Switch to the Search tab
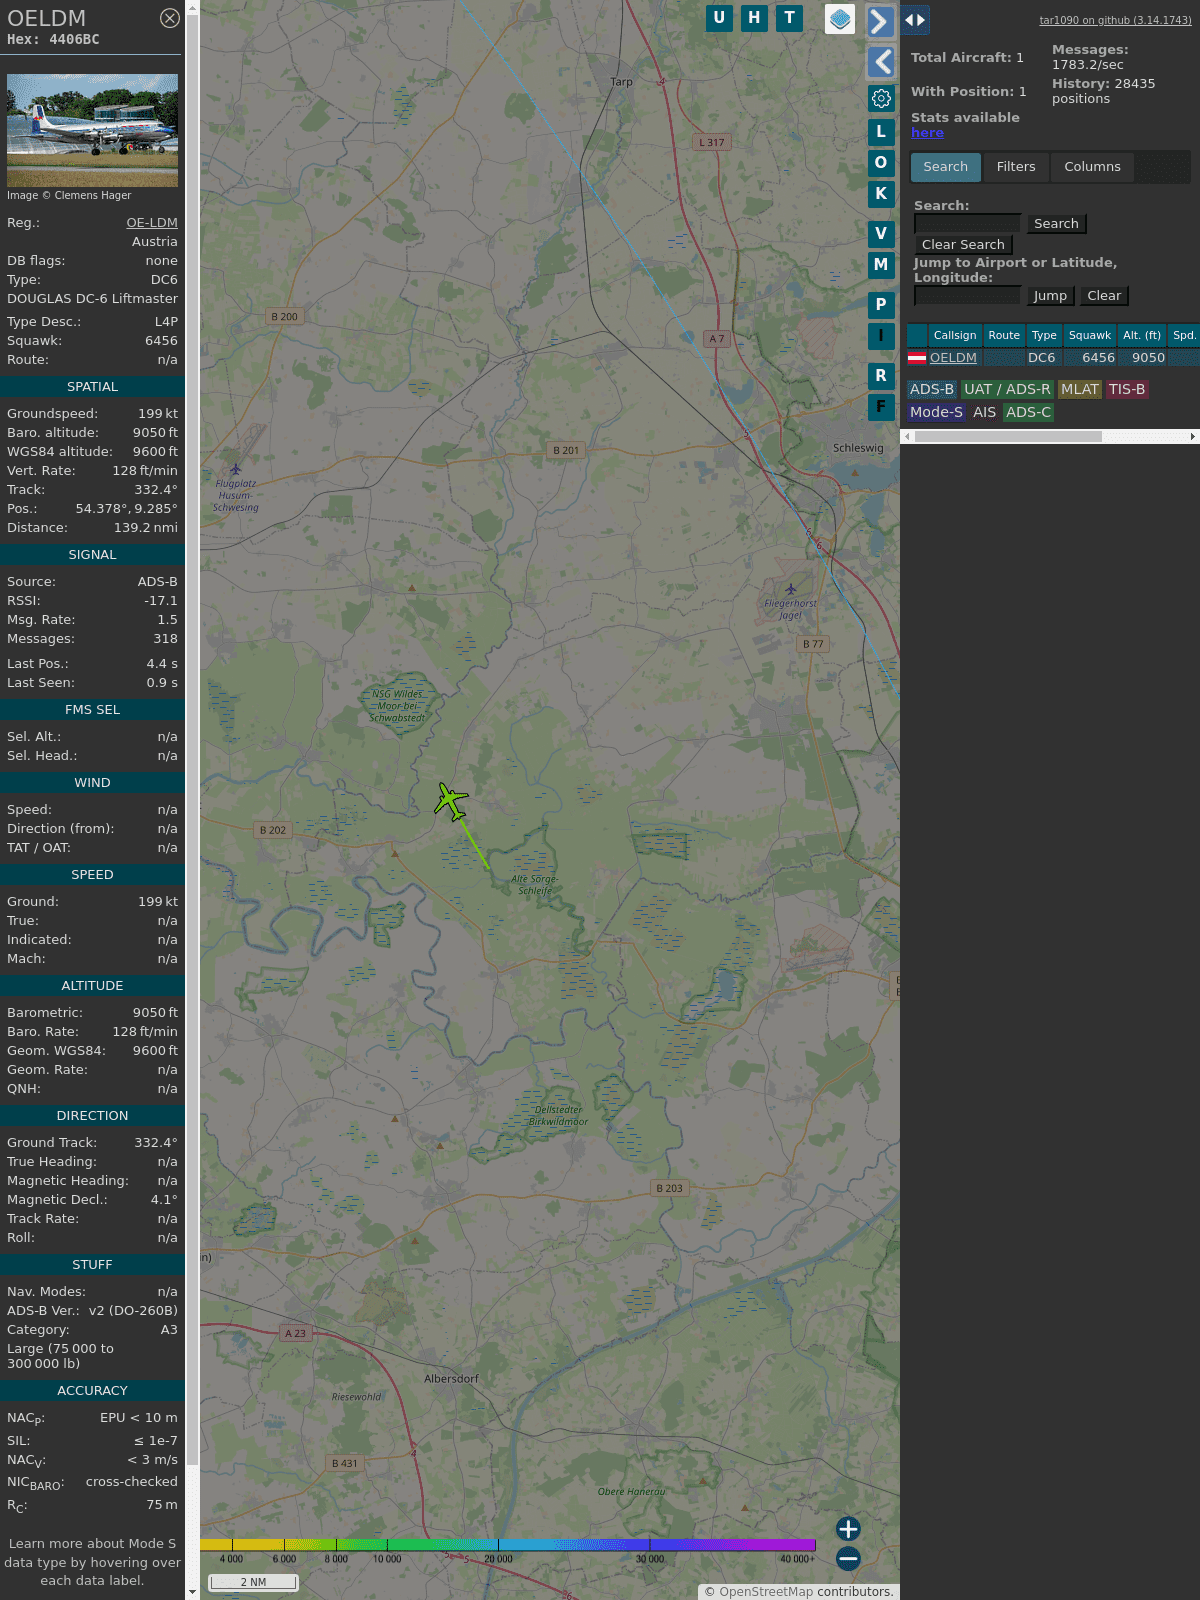Viewport: 1200px width, 1600px height. tap(946, 167)
